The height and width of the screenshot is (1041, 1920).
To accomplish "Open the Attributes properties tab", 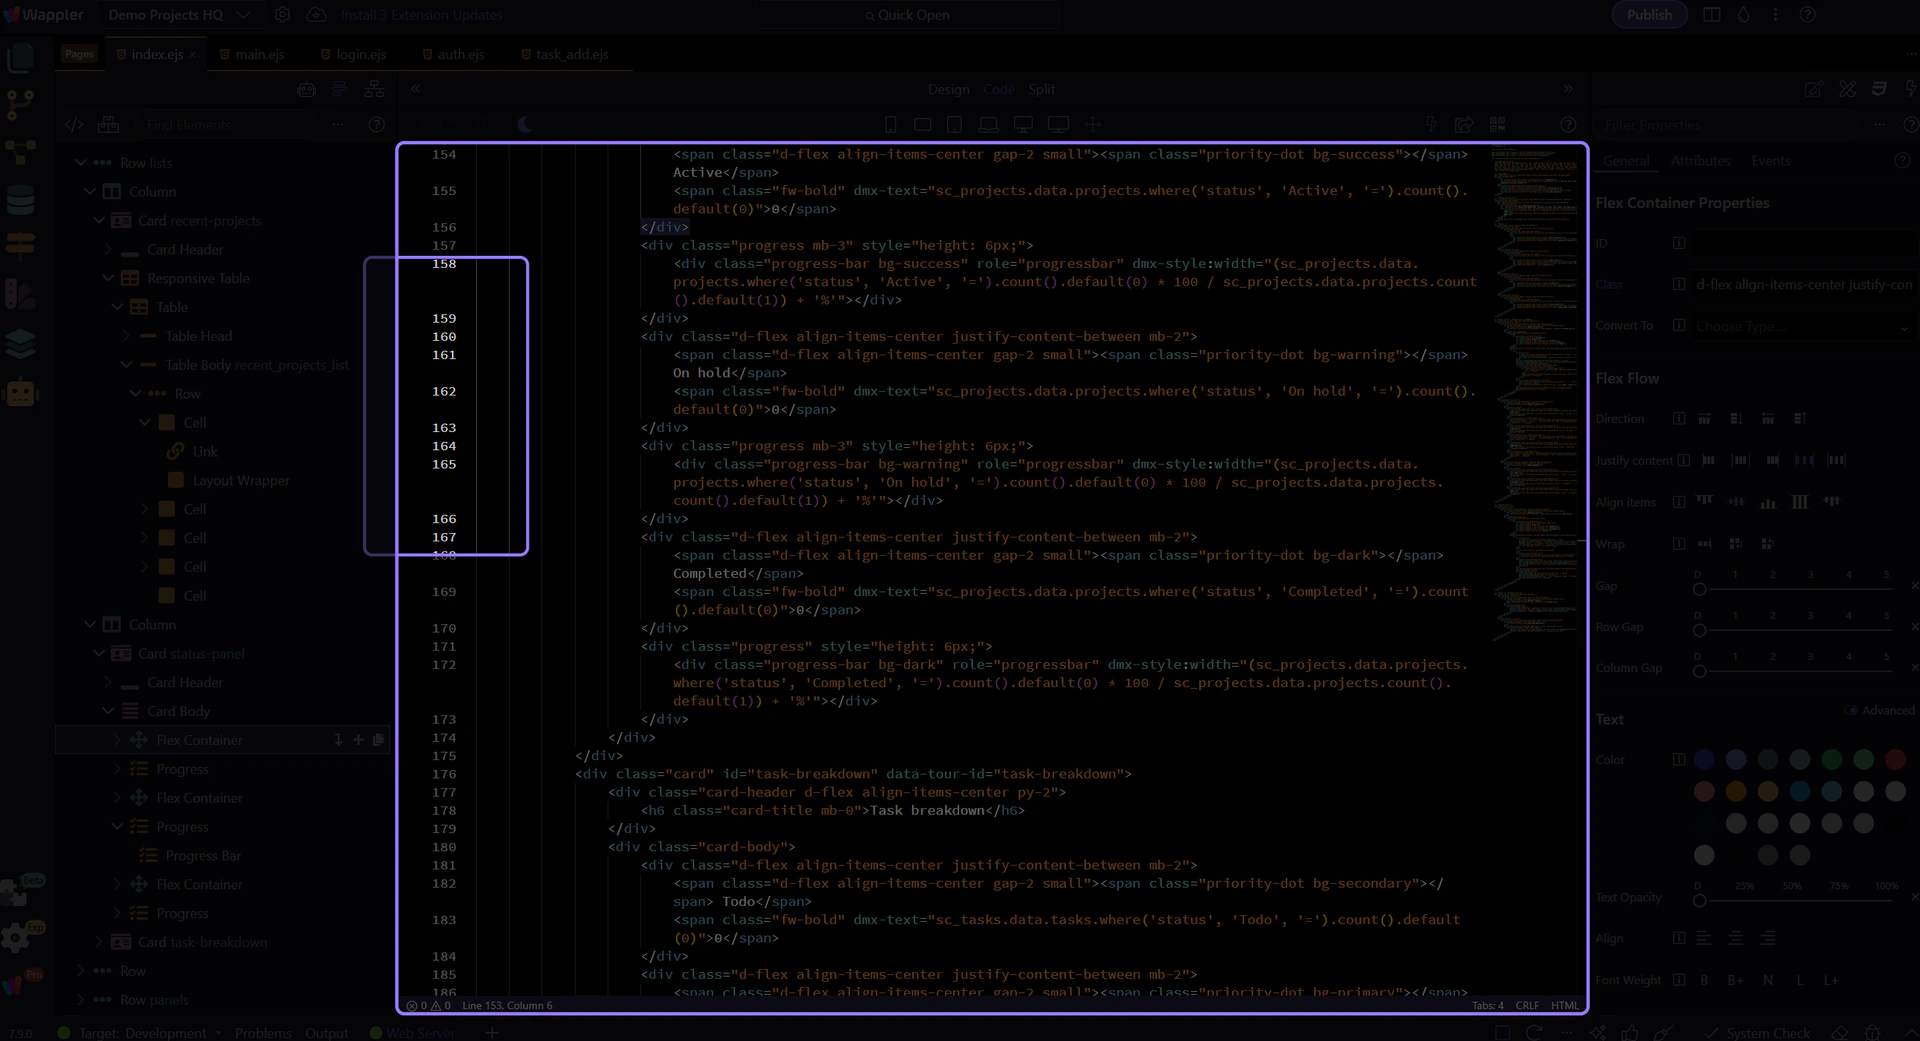I will 1700,161.
